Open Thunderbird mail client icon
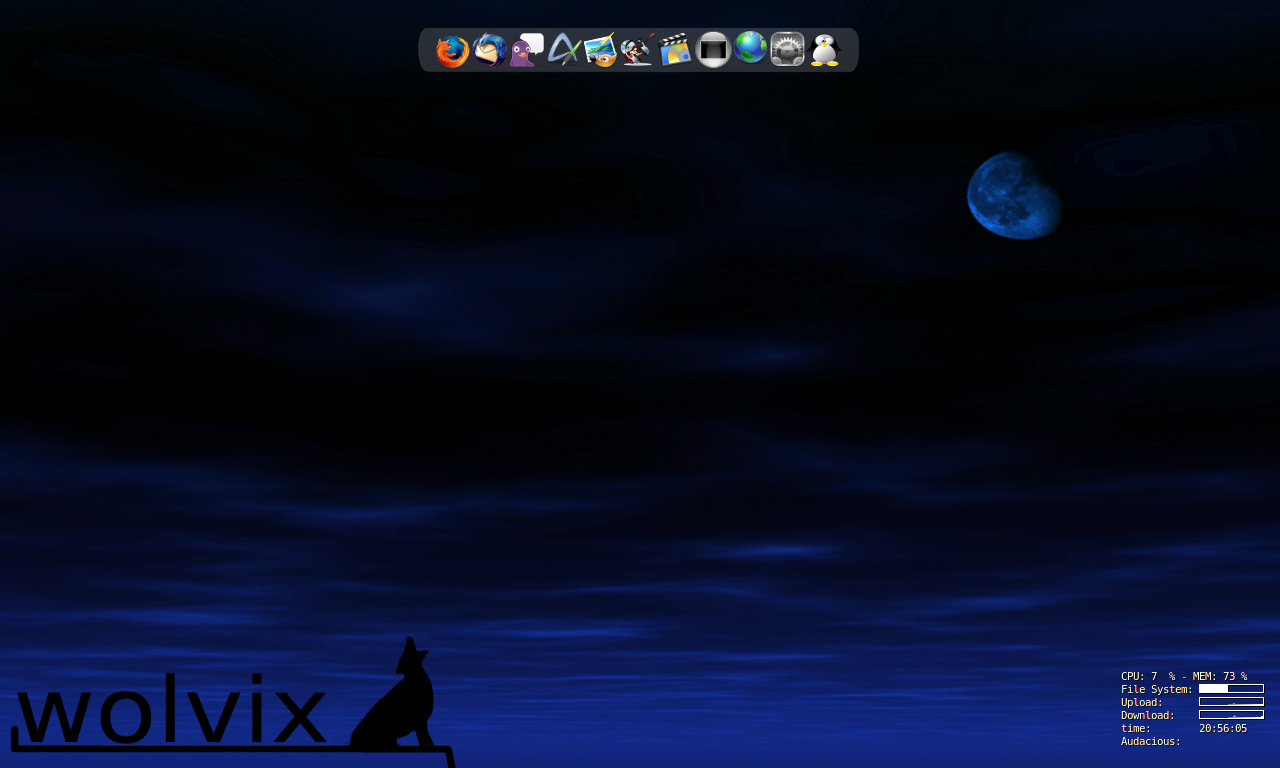1280x768 pixels. click(489, 50)
